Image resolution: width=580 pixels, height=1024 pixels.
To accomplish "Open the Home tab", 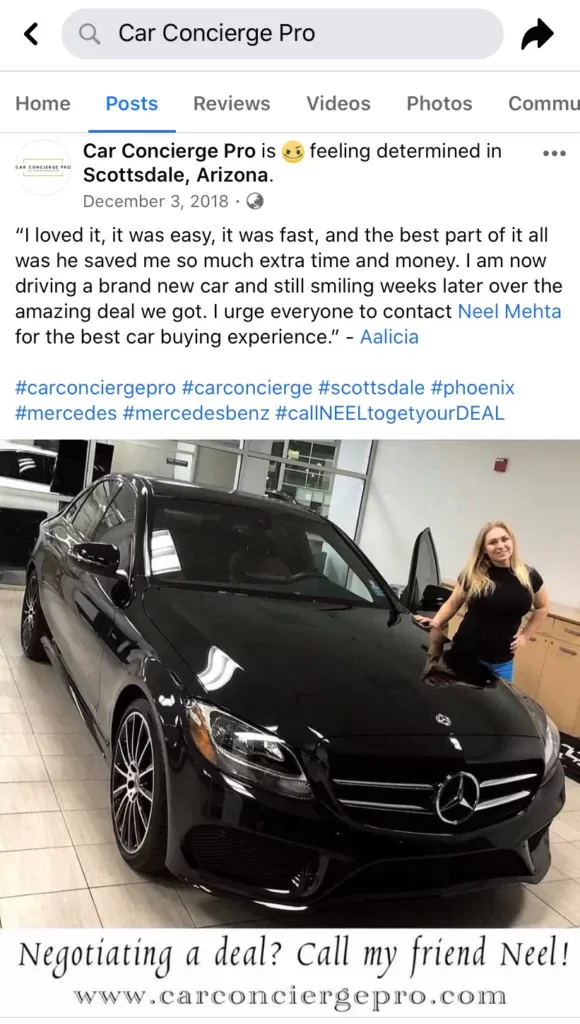I will (x=43, y=103).
